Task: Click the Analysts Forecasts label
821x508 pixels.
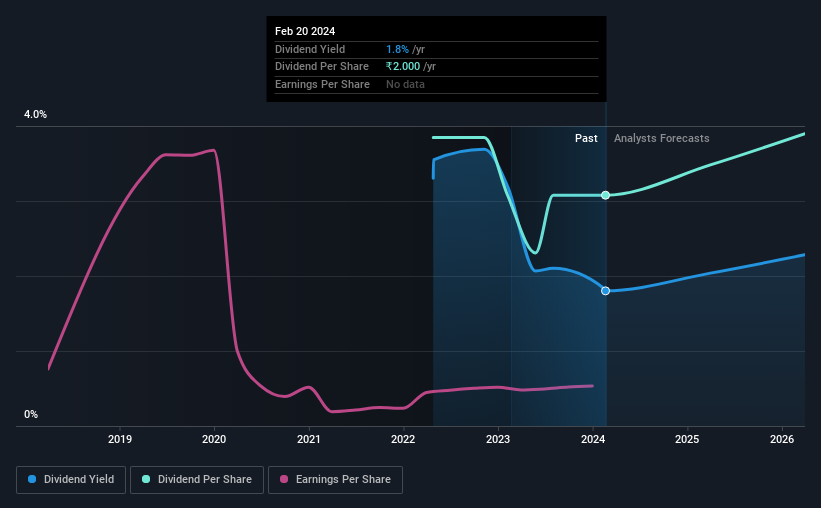Action: 661,138
